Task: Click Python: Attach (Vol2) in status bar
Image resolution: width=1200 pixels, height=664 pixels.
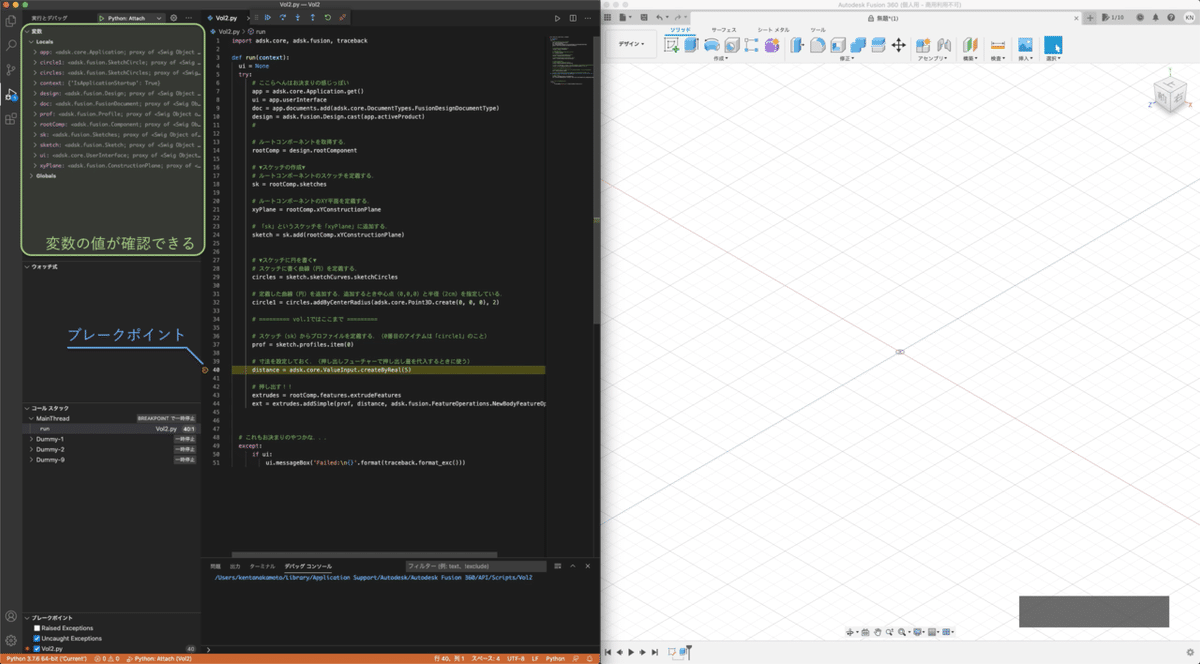Action: click(159, 659)
